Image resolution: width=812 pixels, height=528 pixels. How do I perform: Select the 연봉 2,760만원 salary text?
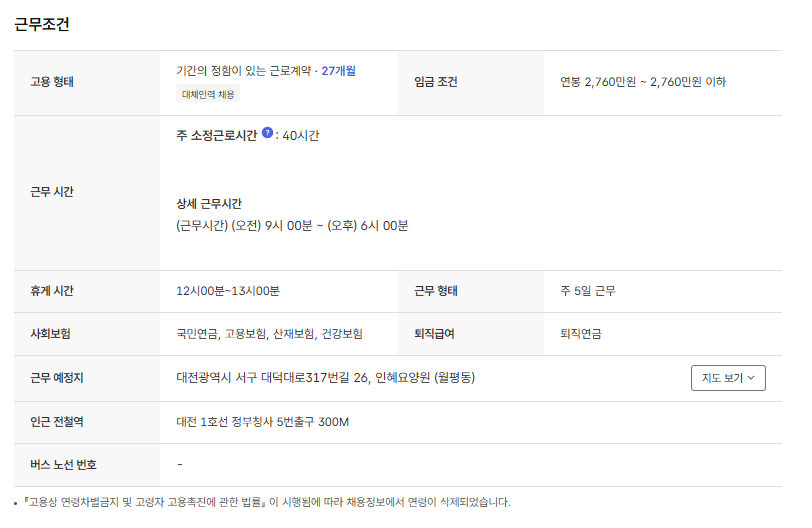click(642, 82)
